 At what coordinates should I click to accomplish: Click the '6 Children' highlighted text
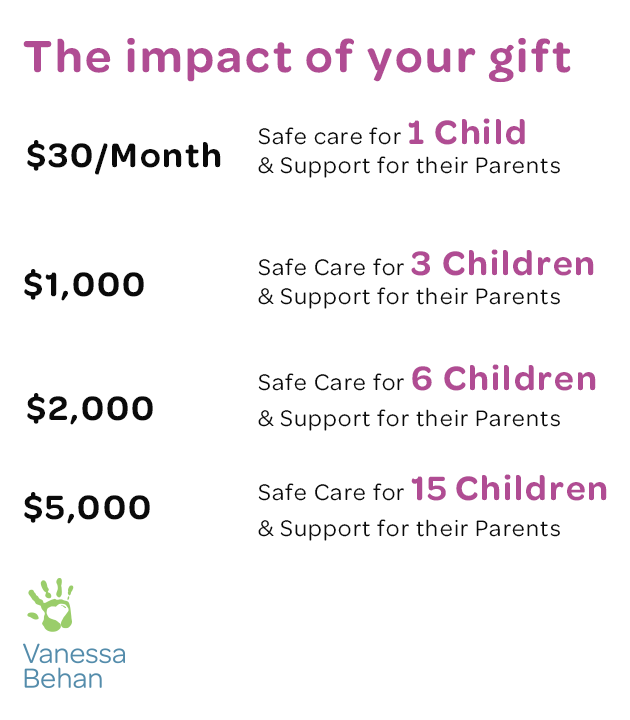click(504, 379)
